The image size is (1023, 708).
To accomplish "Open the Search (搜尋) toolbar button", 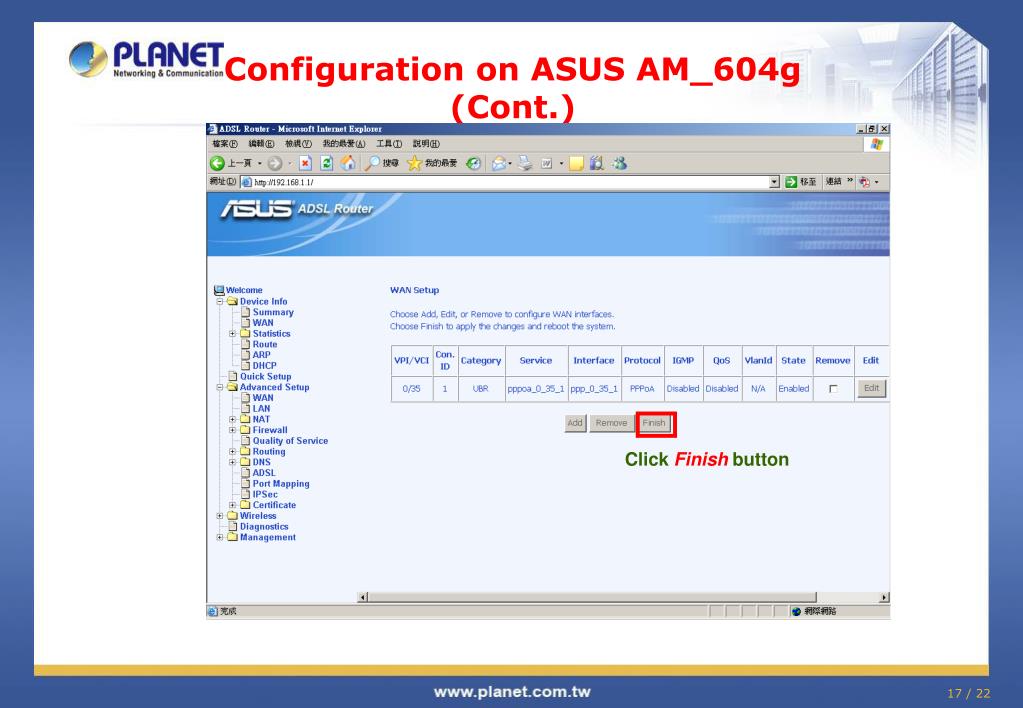I will pyautogui.click(x=382, y=163).
